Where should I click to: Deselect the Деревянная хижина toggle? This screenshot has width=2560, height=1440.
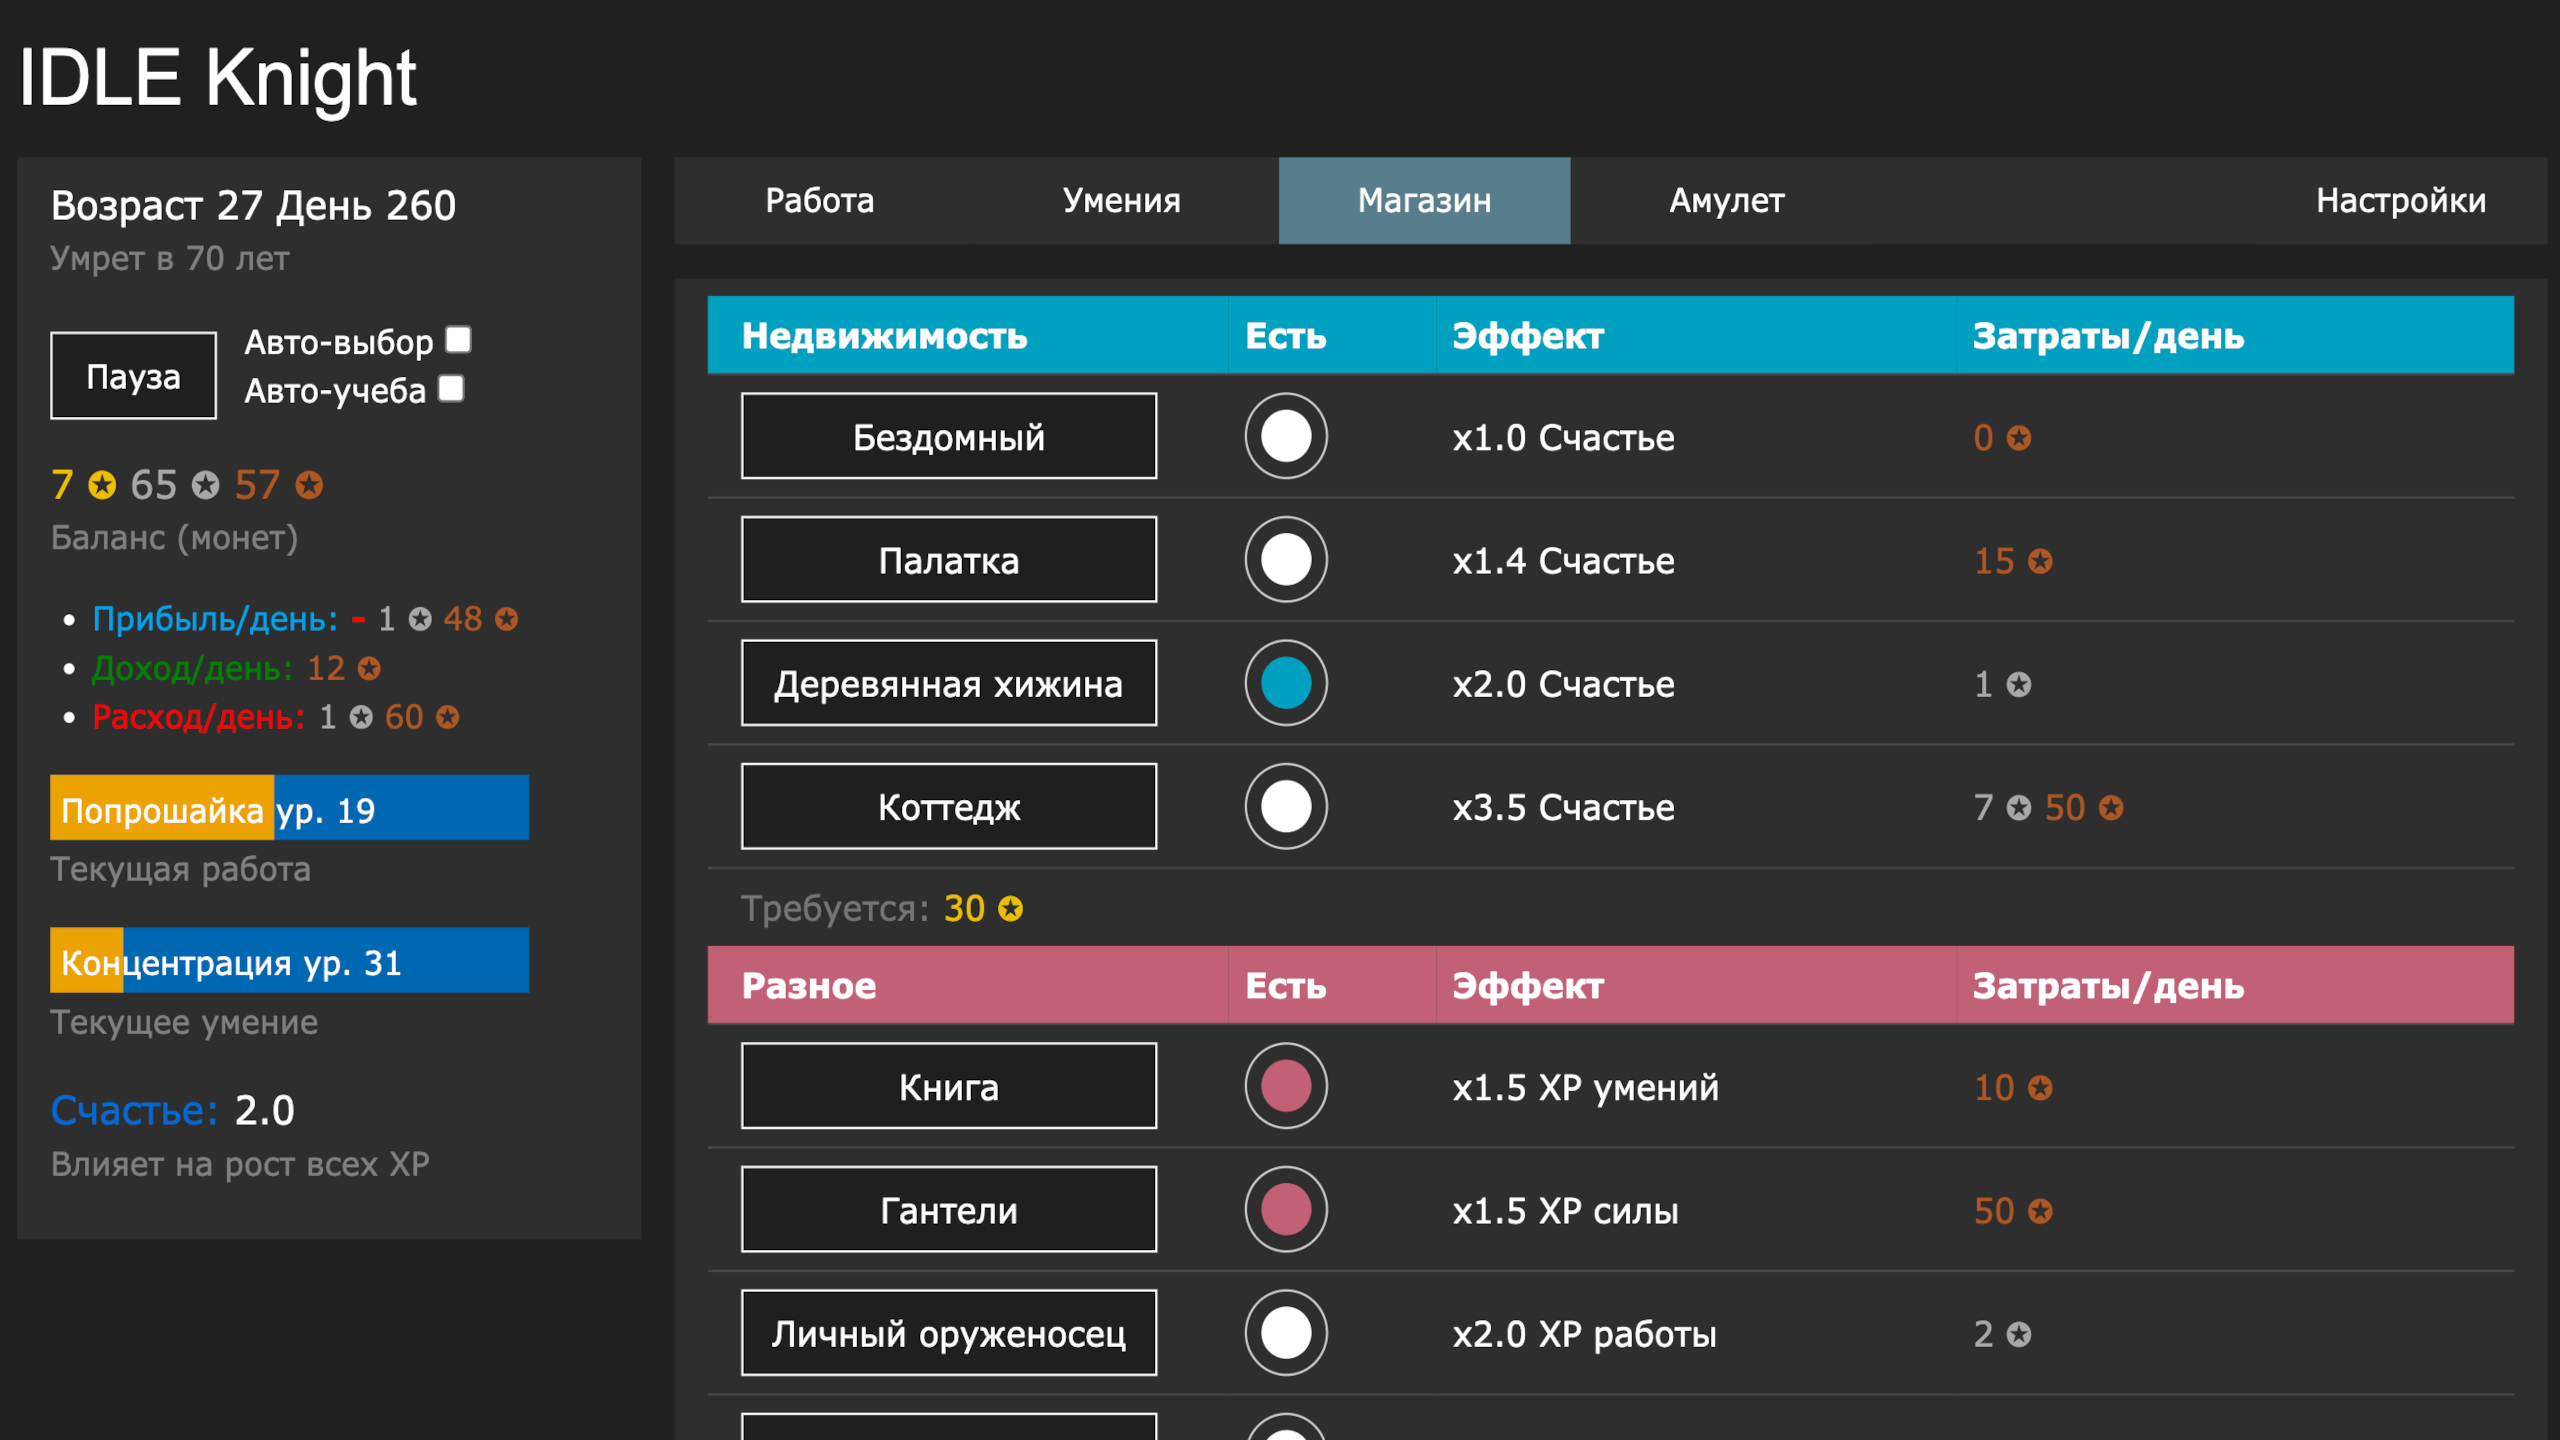tap(1285, 684)
